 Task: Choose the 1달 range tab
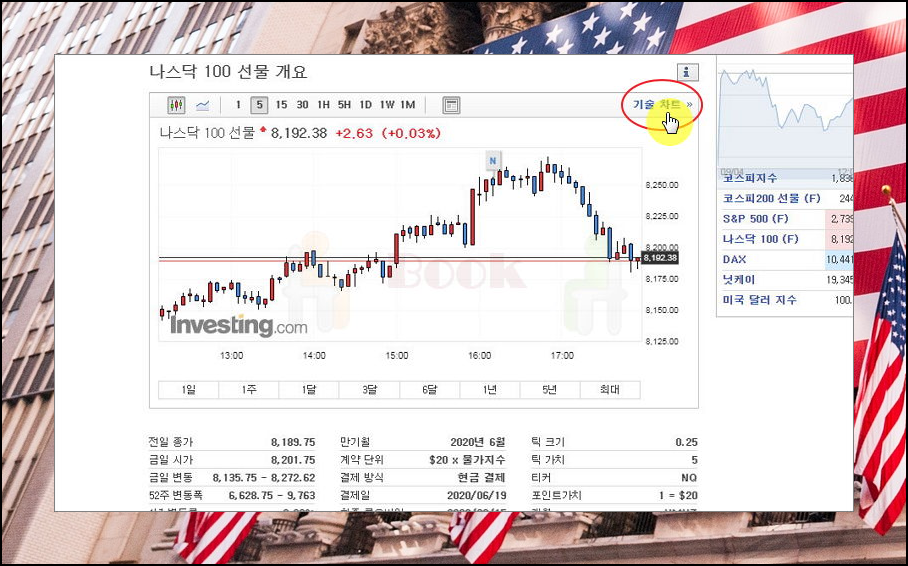[x=309, y=390]
